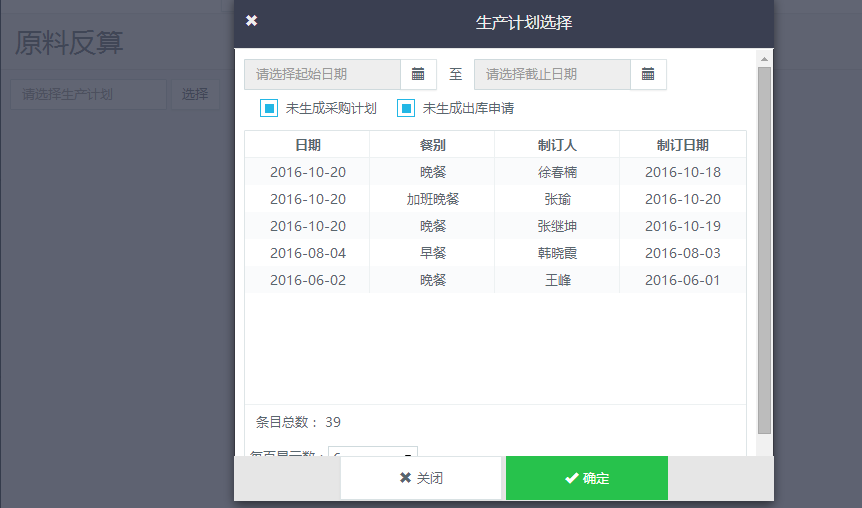Open the start date calendar picker
Viewport: 862px width, 508px height.
pyautogui.click(x=418, y=74)
